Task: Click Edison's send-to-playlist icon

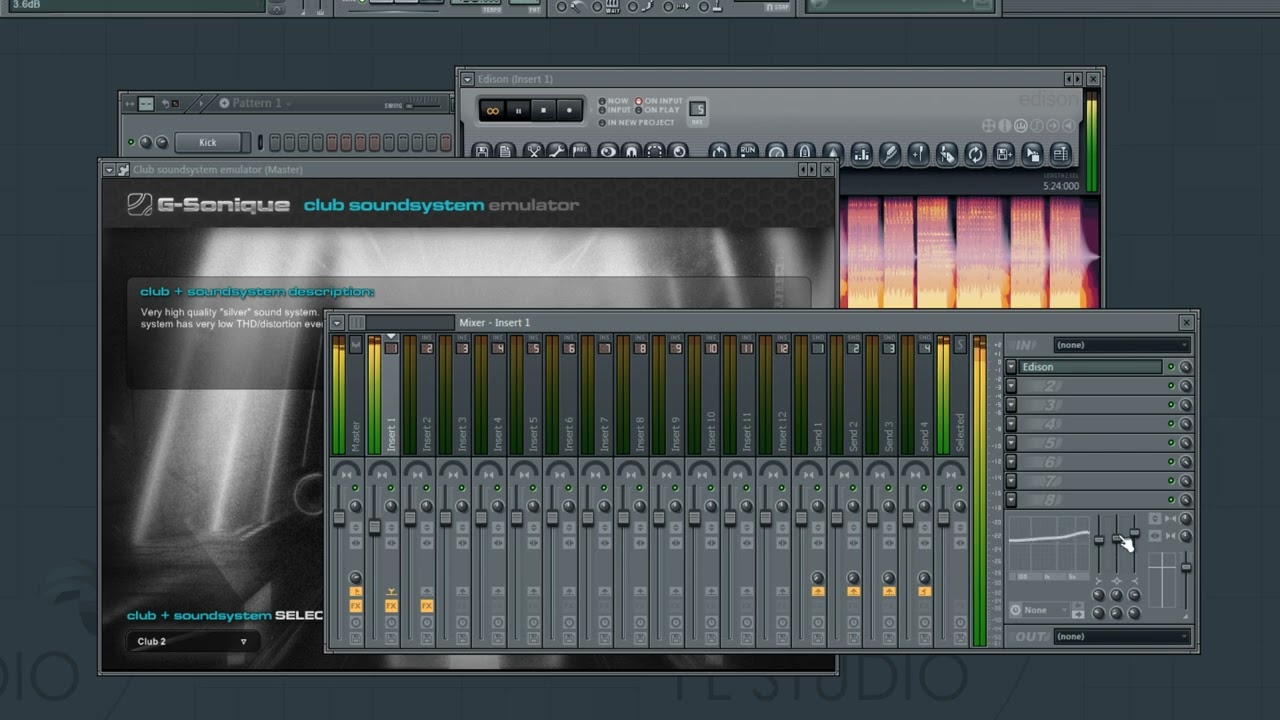Action: pyautogui.click(x=1004, y=154)
